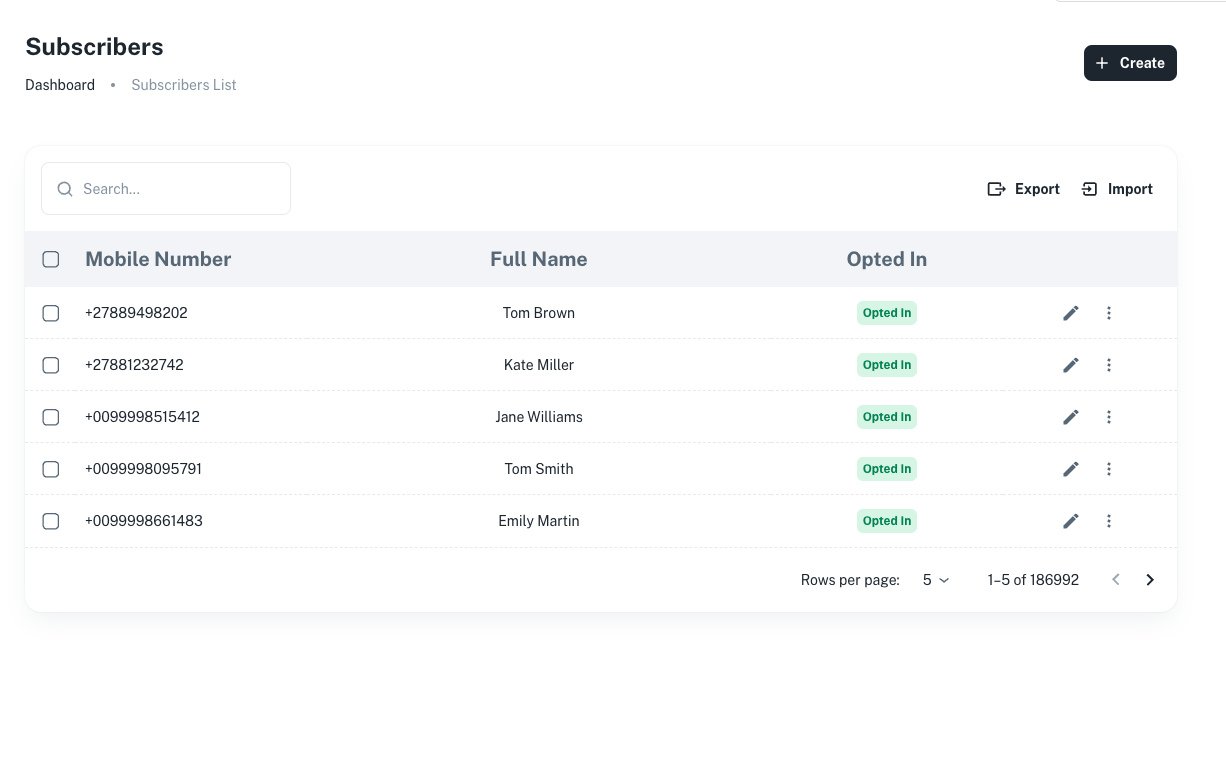Screen dimensions: 1226x761
Task: Sort by the Mobile Number column header
Action: point(158,259)
